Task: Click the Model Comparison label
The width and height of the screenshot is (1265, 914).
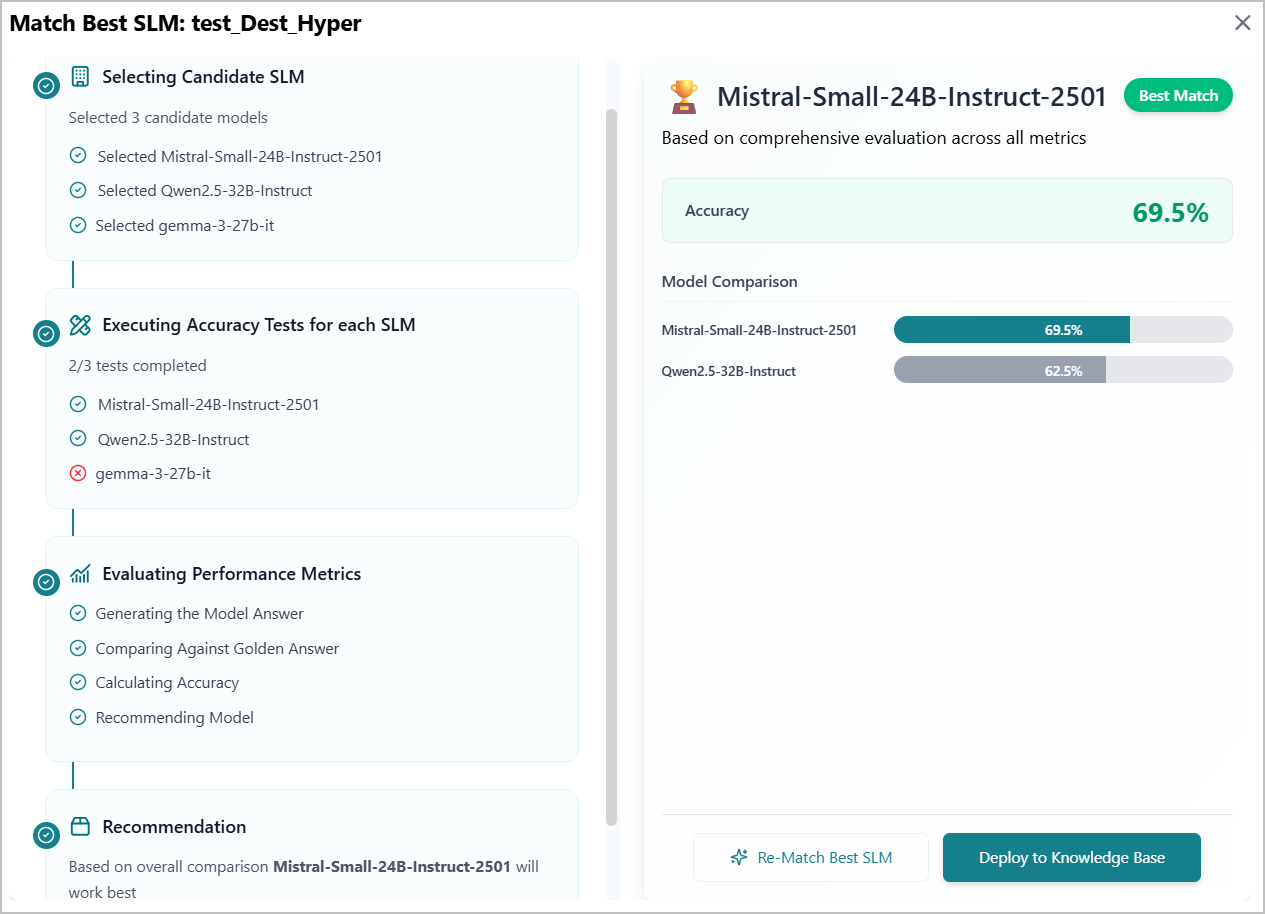Action: click(x=730, y=281)
